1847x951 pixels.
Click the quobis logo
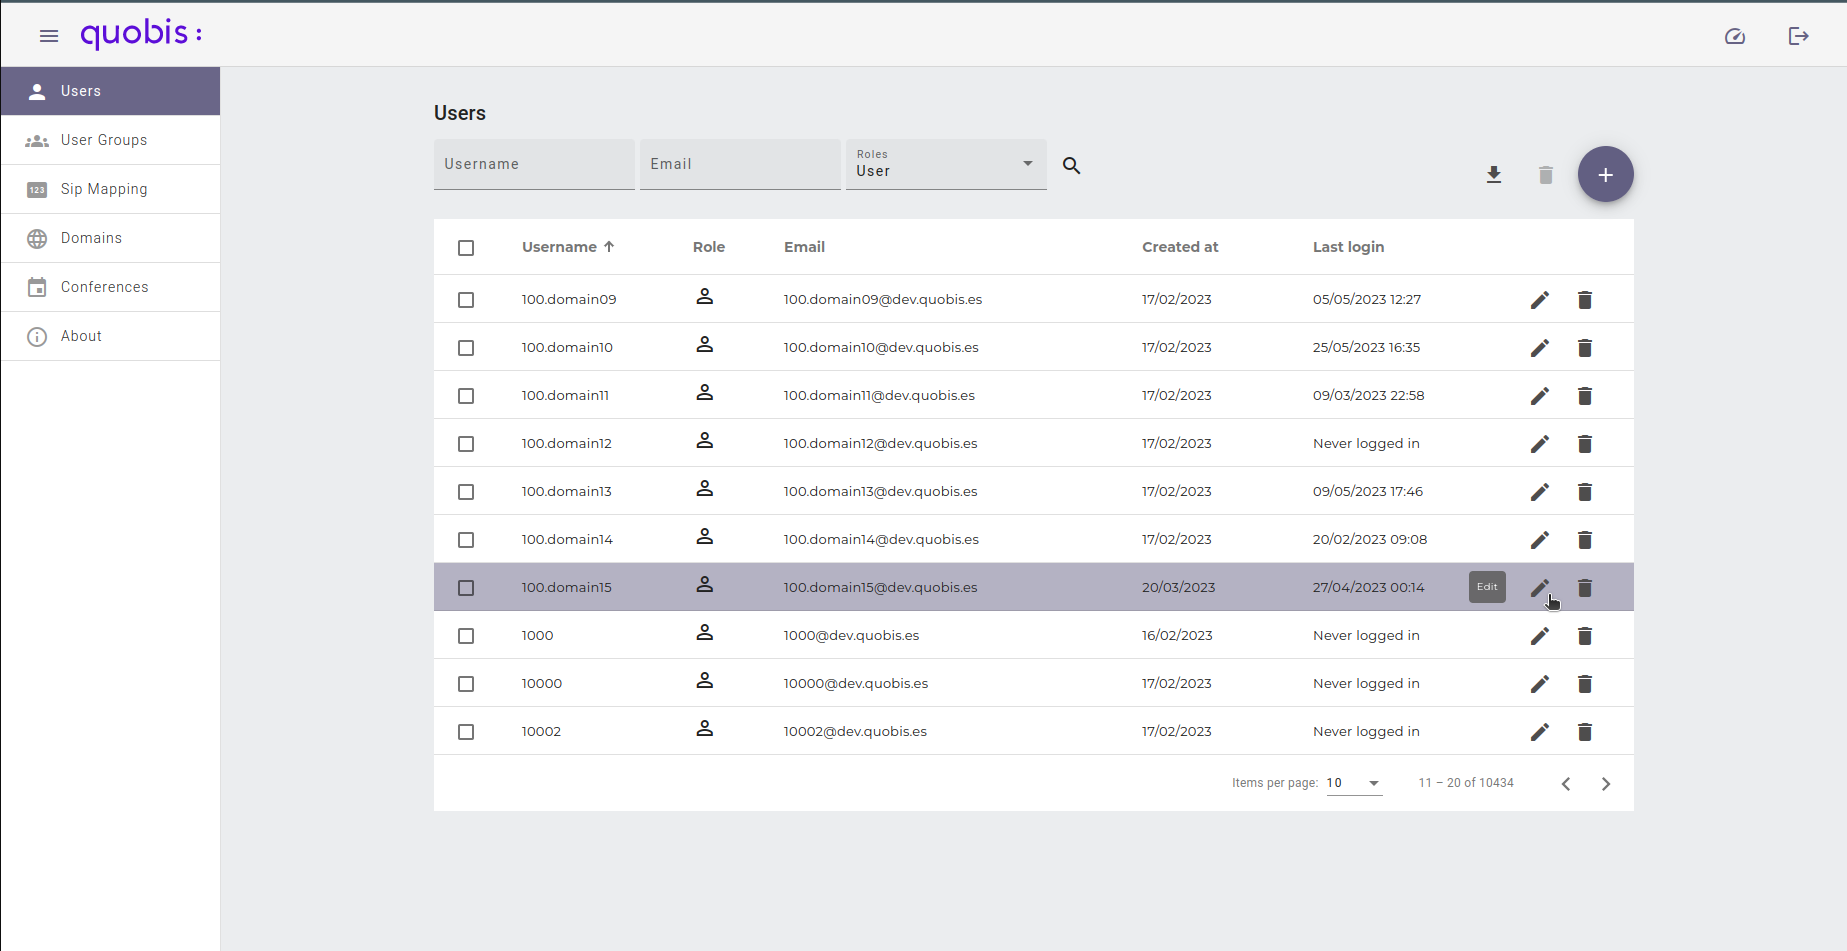tap(141, 34)
